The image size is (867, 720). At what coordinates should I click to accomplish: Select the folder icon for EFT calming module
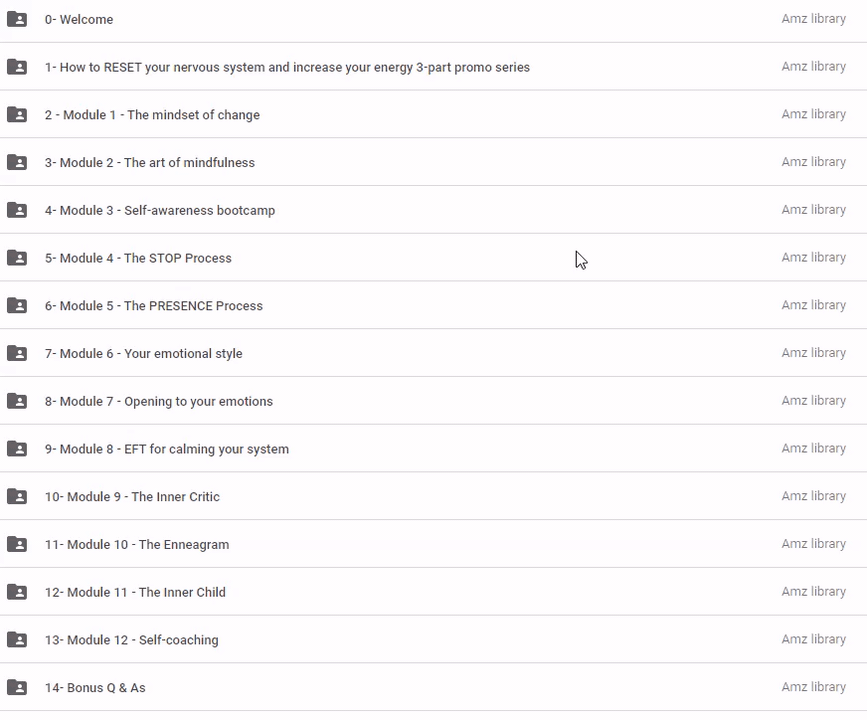pyautogui.click(x=17, y=449)
